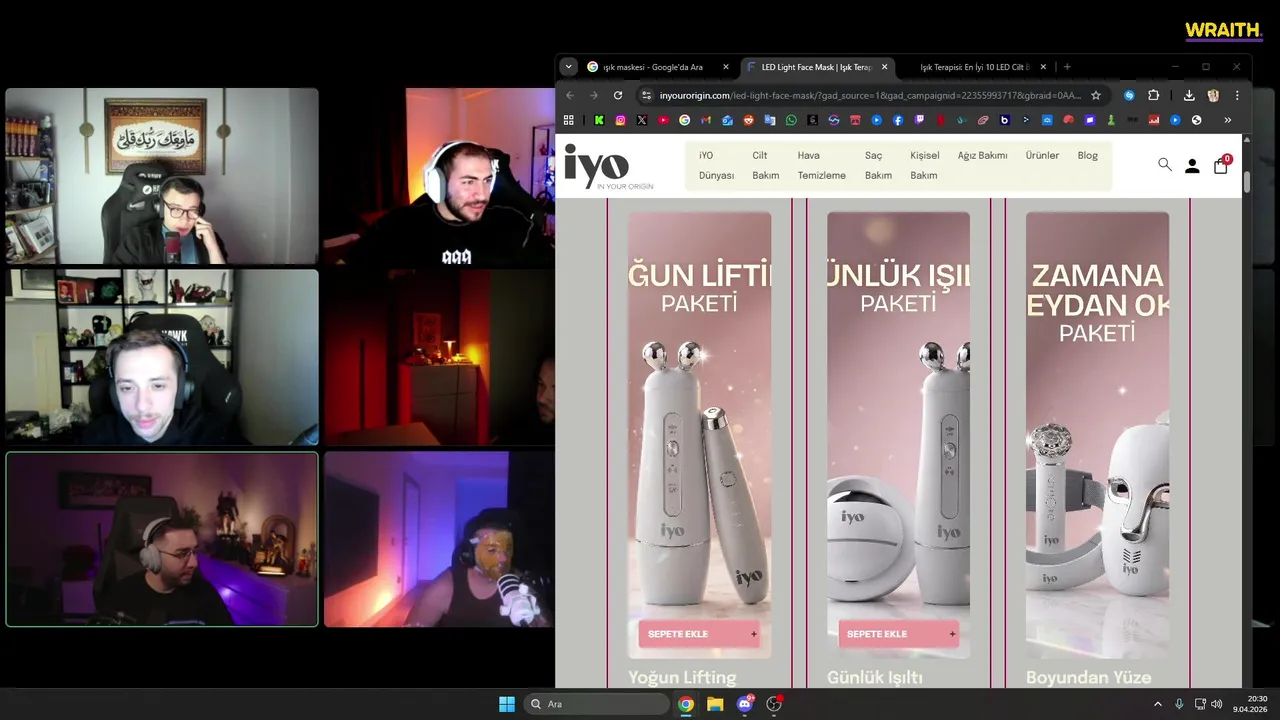Image resolution: width=1280 pixels, height=720 pixels.
Task: Open Chrome downloads icon
Action: click(1189, 95)
